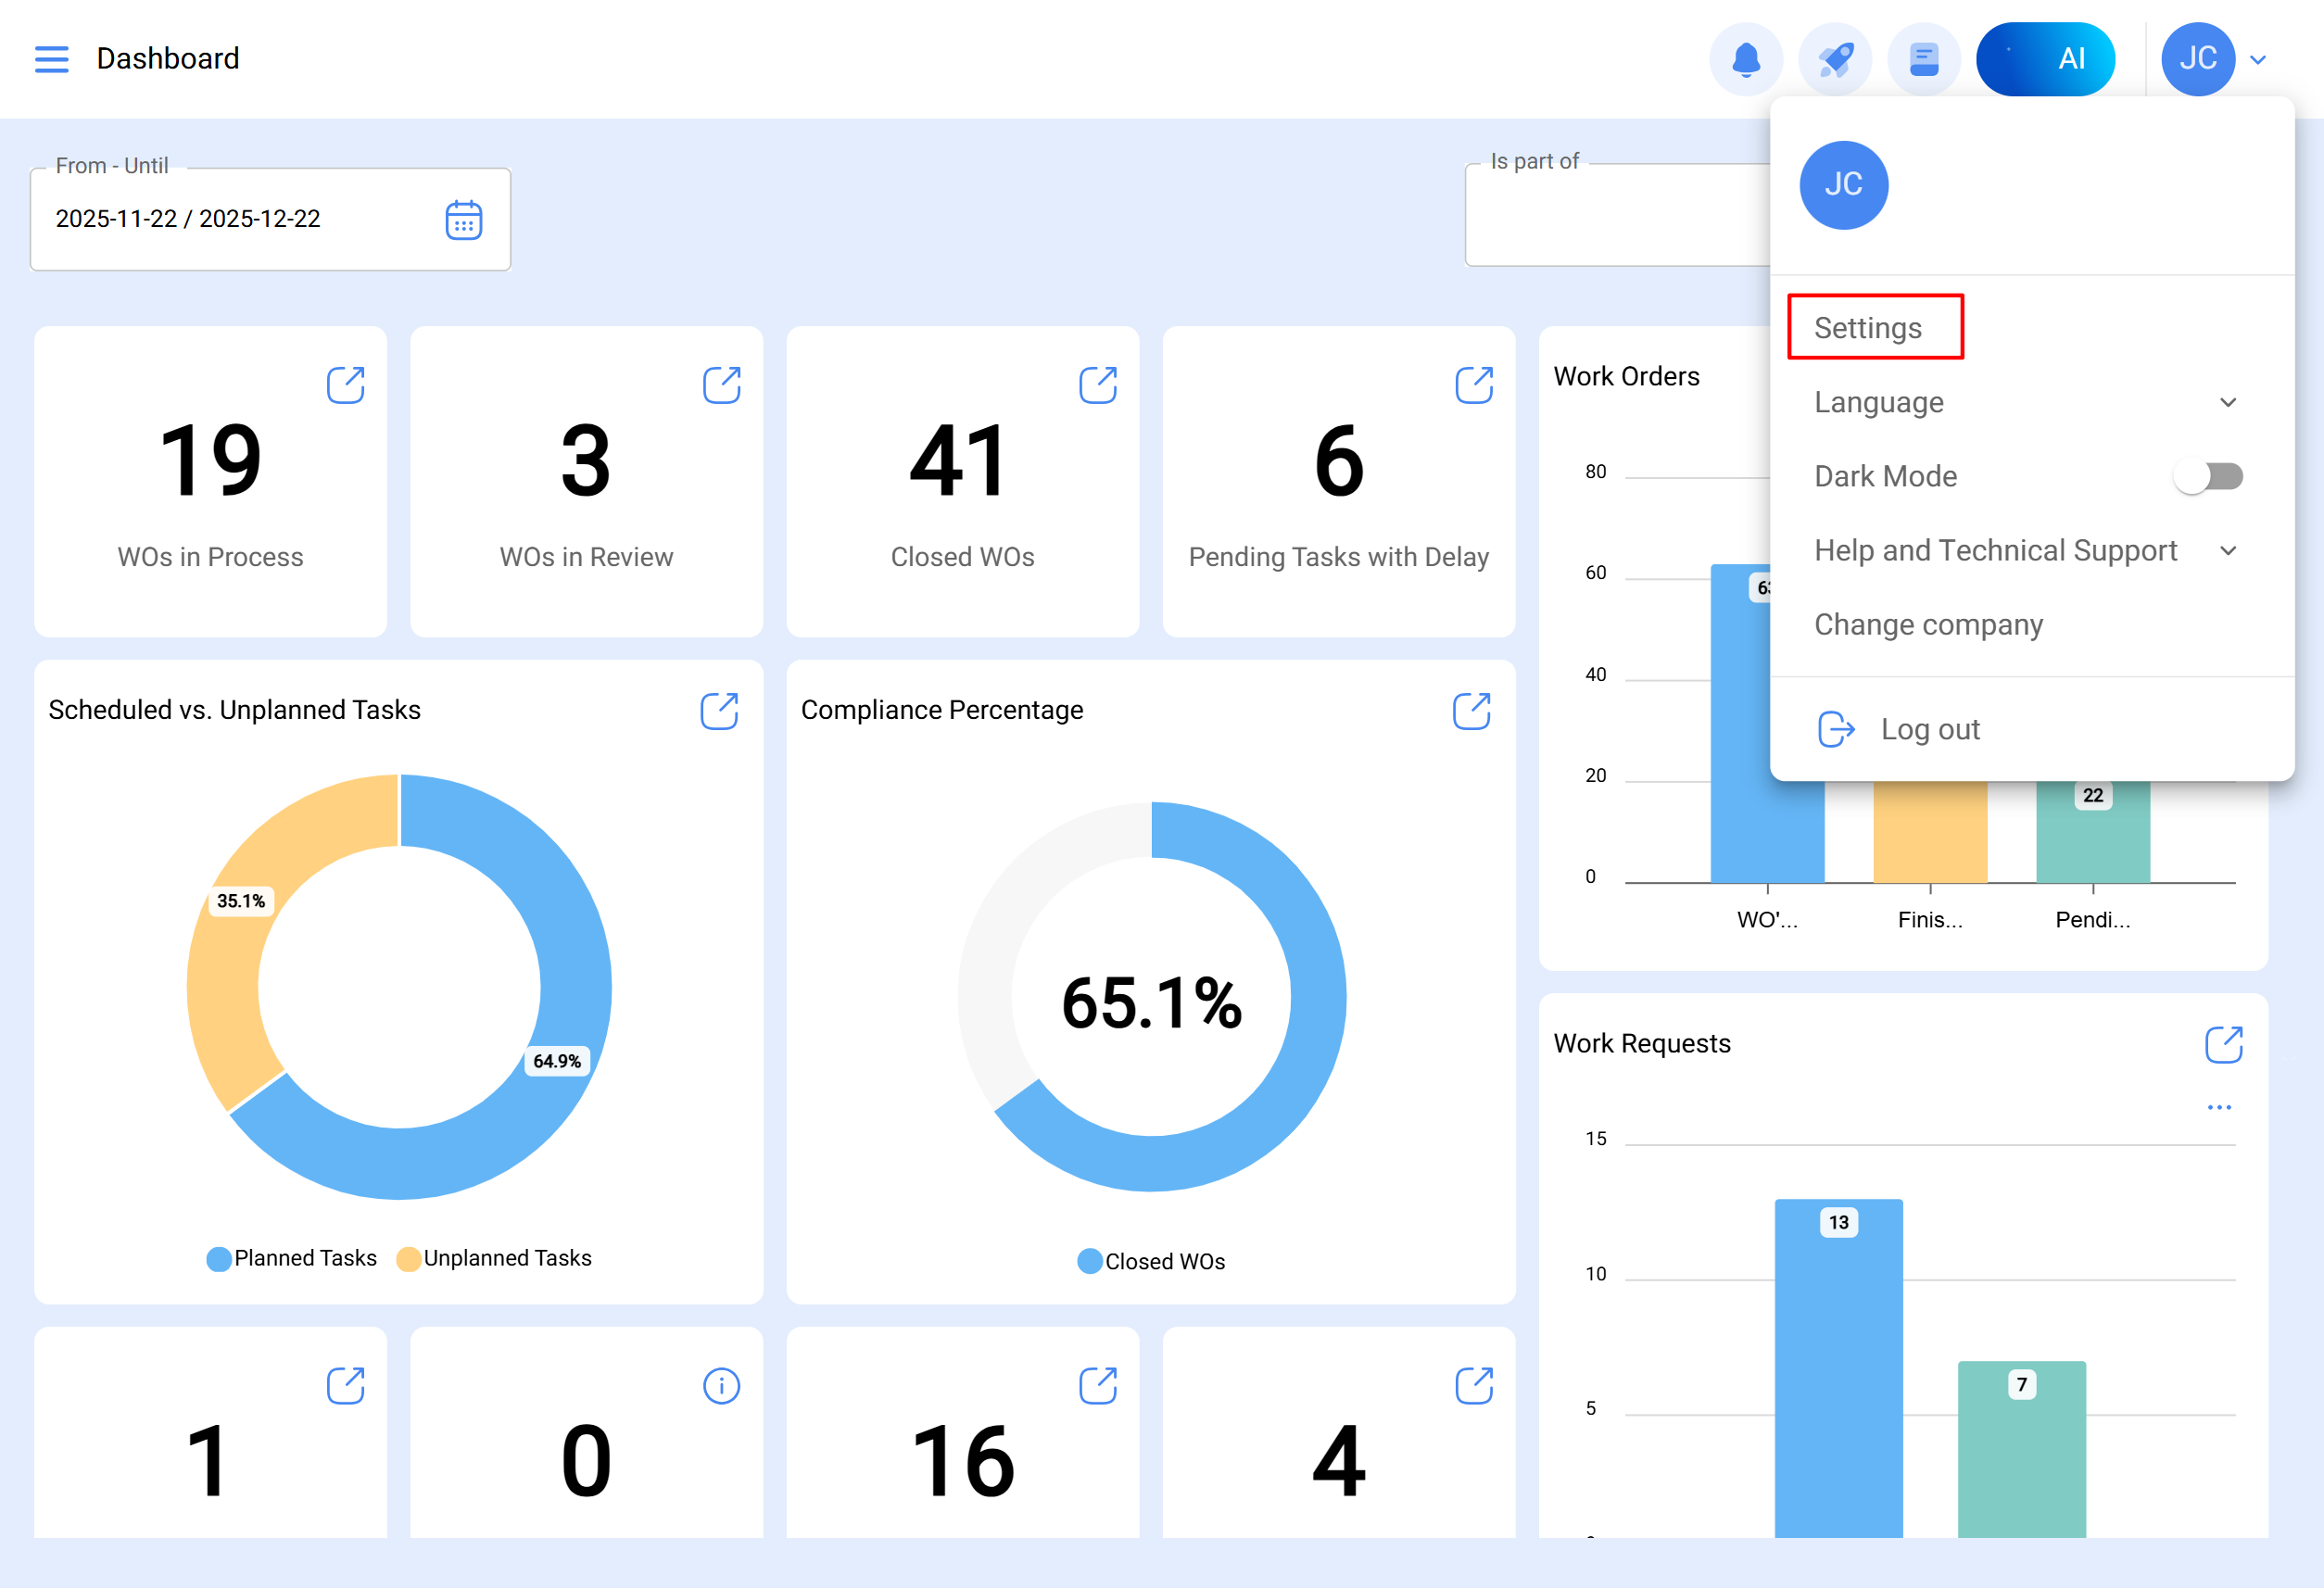The width and height of the screenshot is (2324, 1588).
Task: Collapse the JC profile dropdown arrow
Action: click(2258, 59)
